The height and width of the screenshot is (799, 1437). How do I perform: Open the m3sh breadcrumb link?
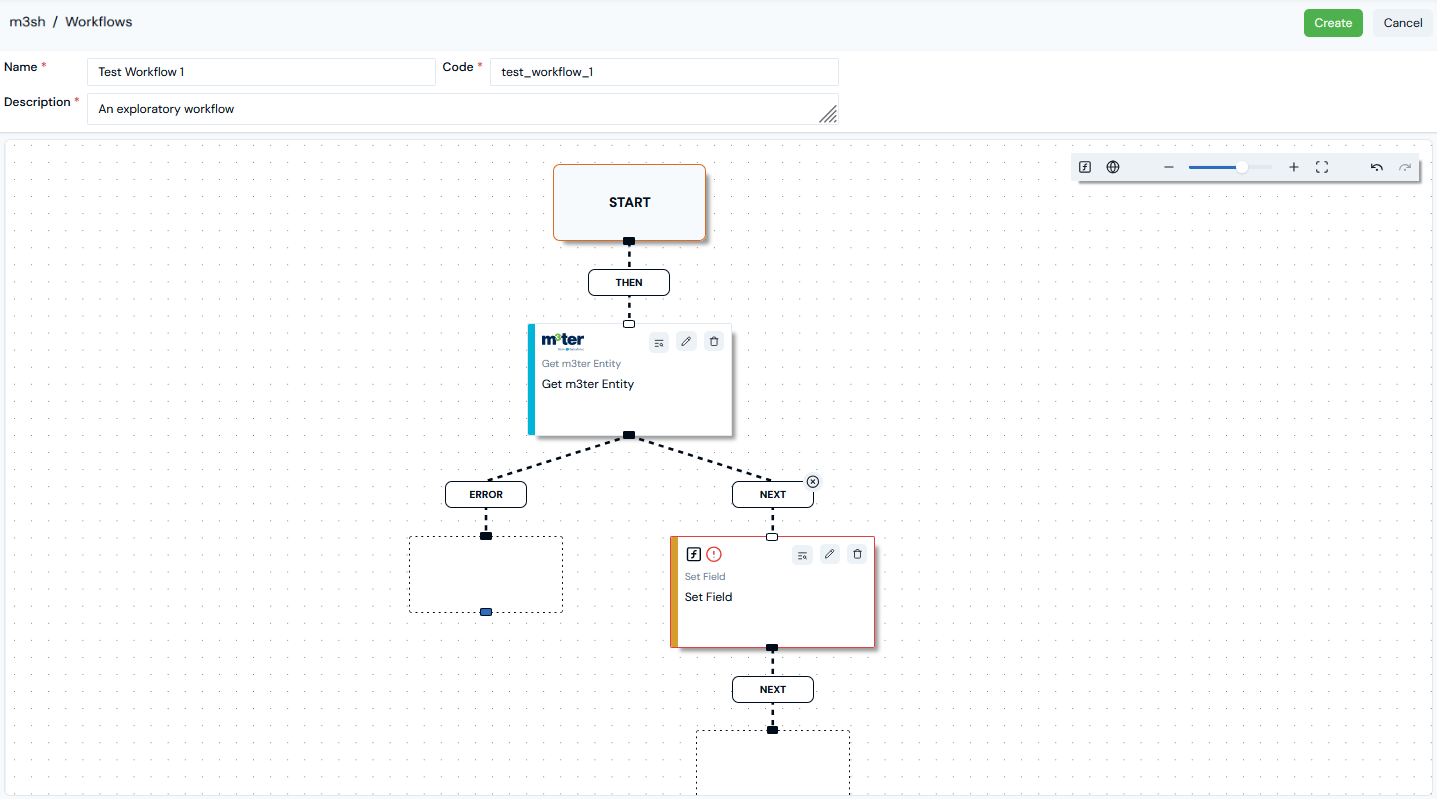point(27,21)
